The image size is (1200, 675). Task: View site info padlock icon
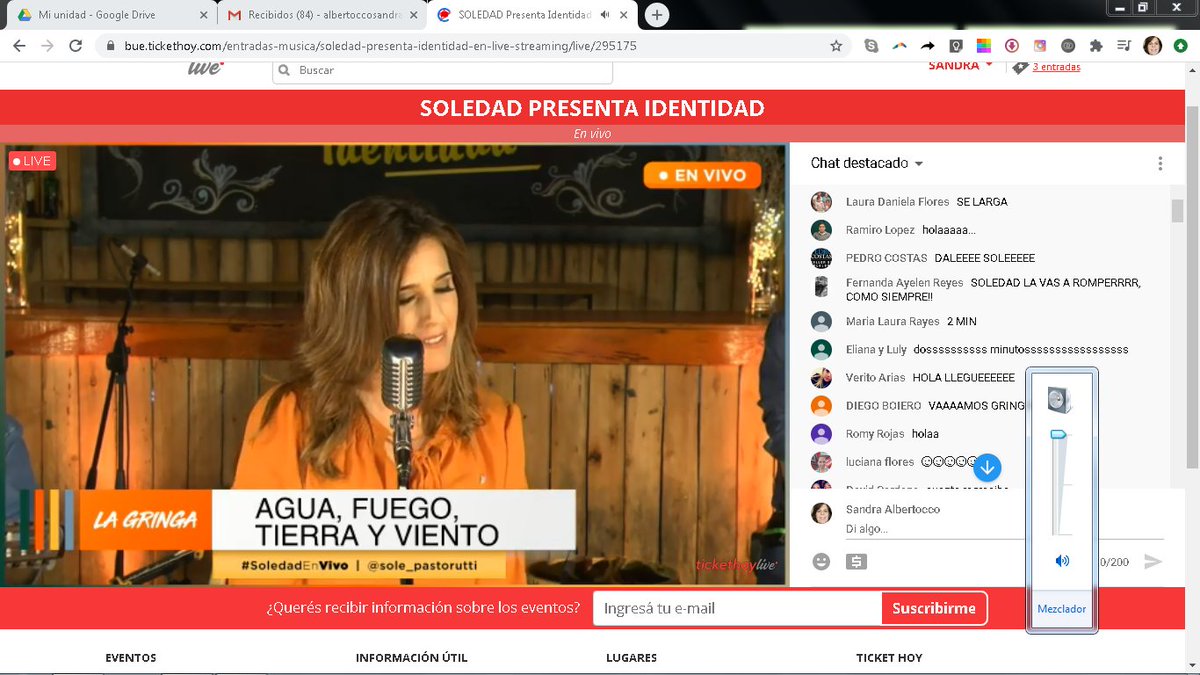[109, 46]
